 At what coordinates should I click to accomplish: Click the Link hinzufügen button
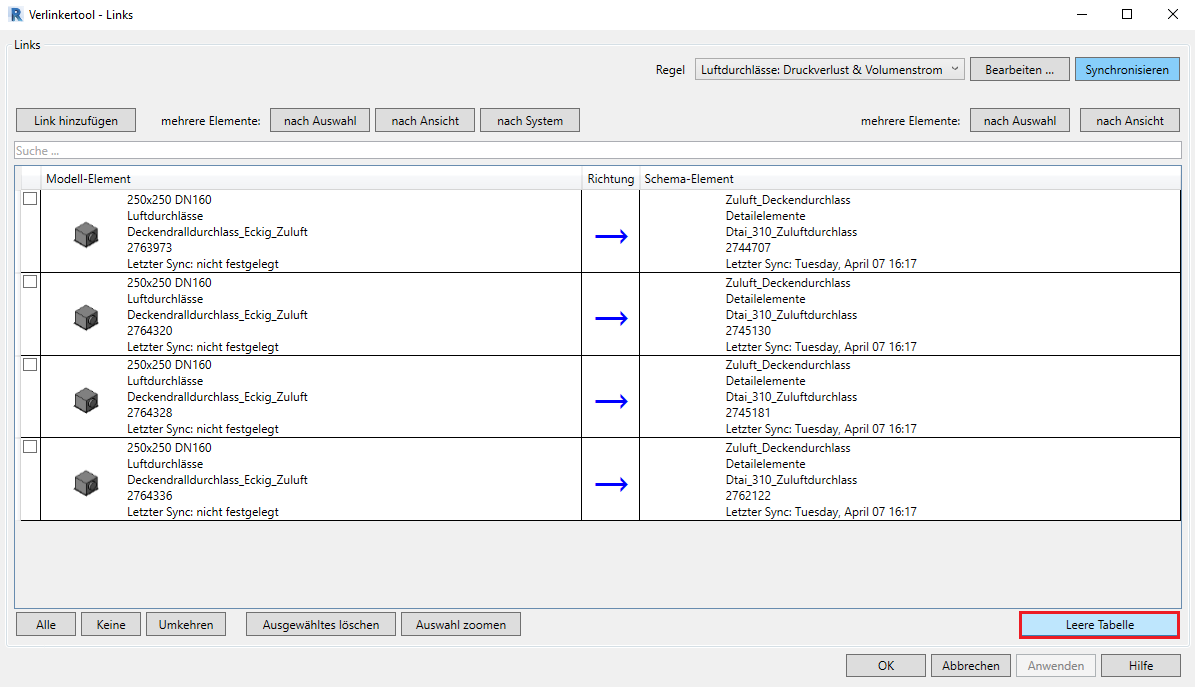75,121
